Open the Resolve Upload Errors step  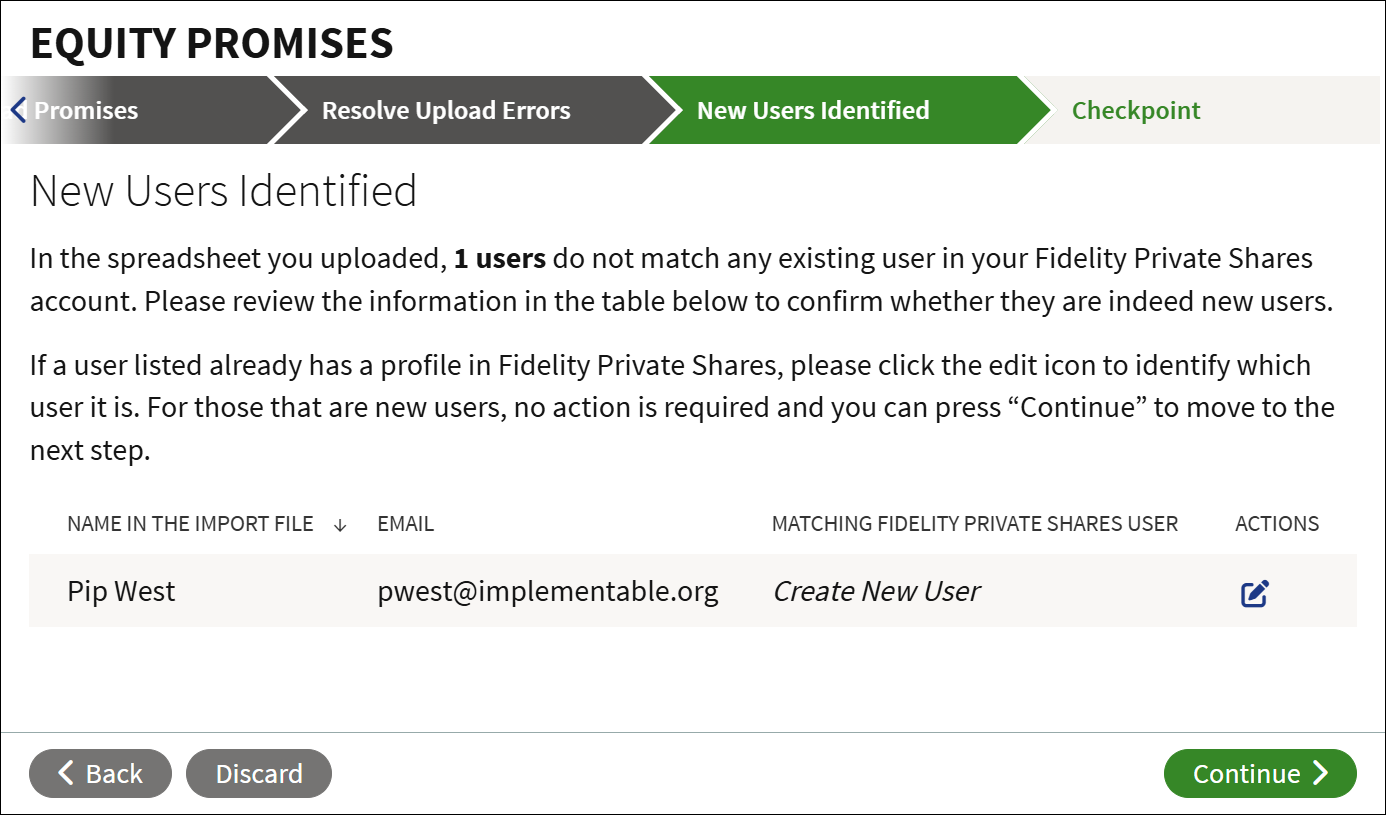coord(446,110)
